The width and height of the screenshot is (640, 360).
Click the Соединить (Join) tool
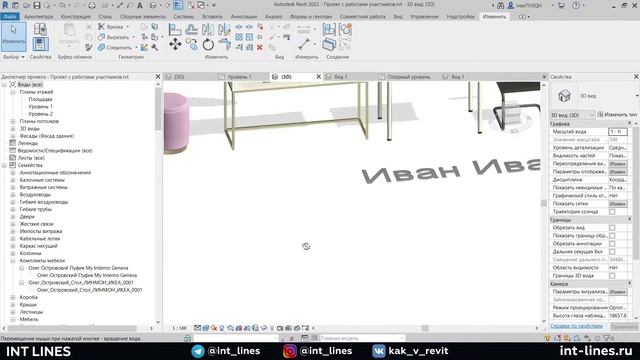(x=117, y=47)
